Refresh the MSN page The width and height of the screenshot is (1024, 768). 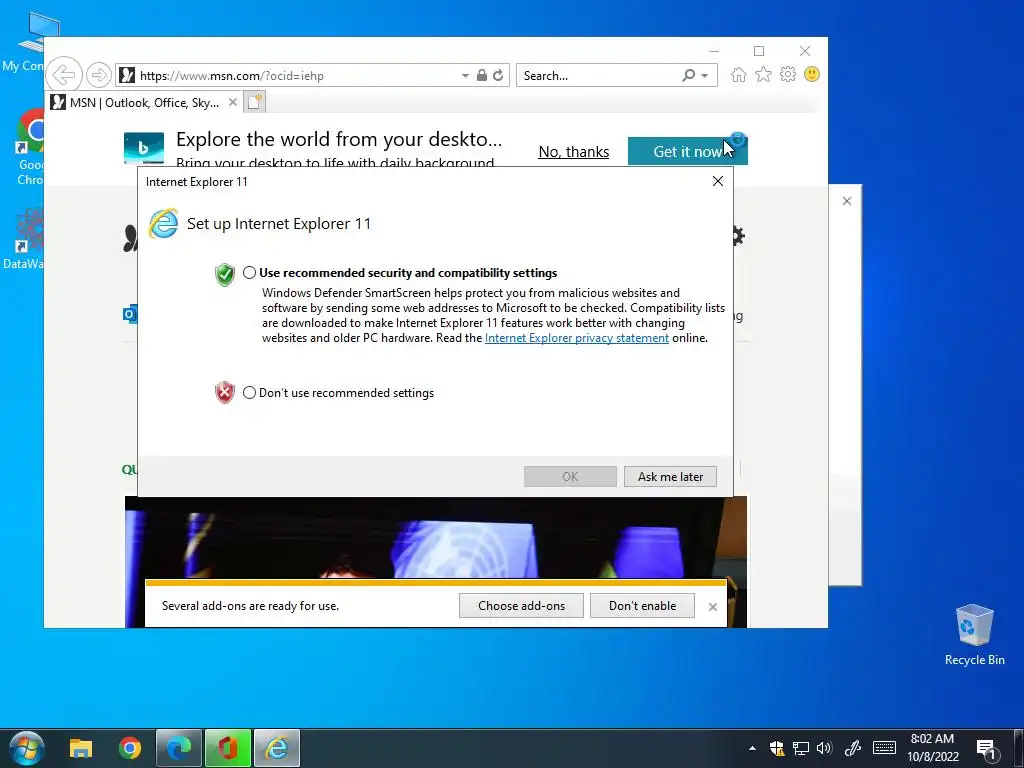pyautogui.click(x=498, y=75)
